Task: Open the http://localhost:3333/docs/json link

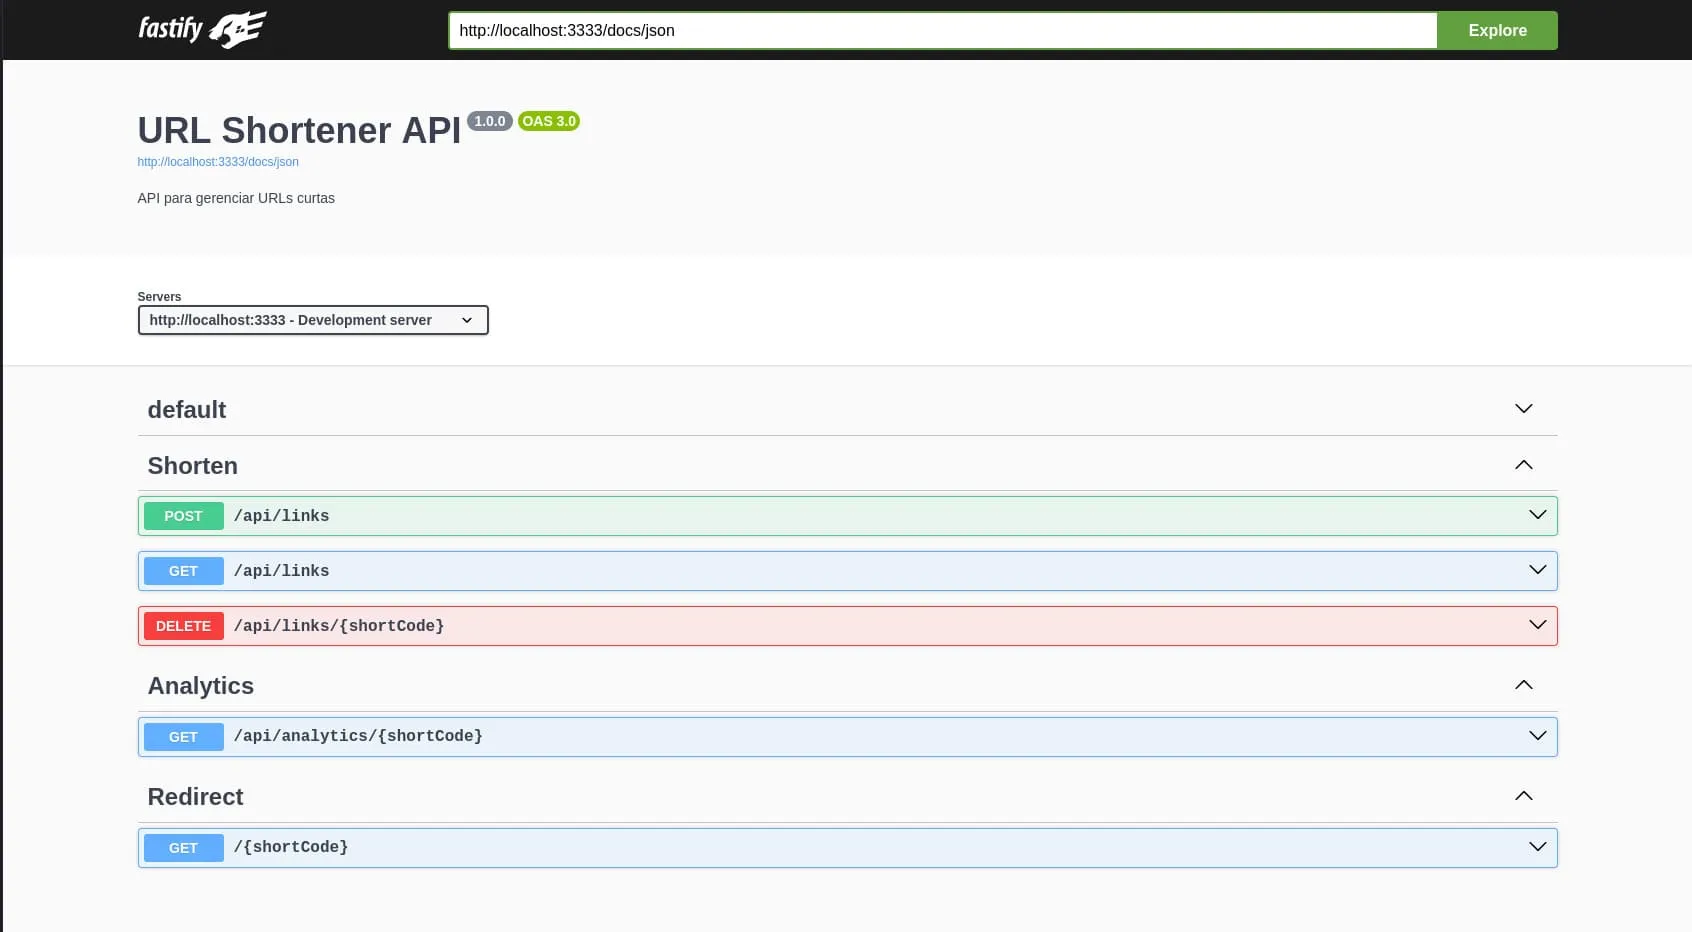Action: point(217,161)
